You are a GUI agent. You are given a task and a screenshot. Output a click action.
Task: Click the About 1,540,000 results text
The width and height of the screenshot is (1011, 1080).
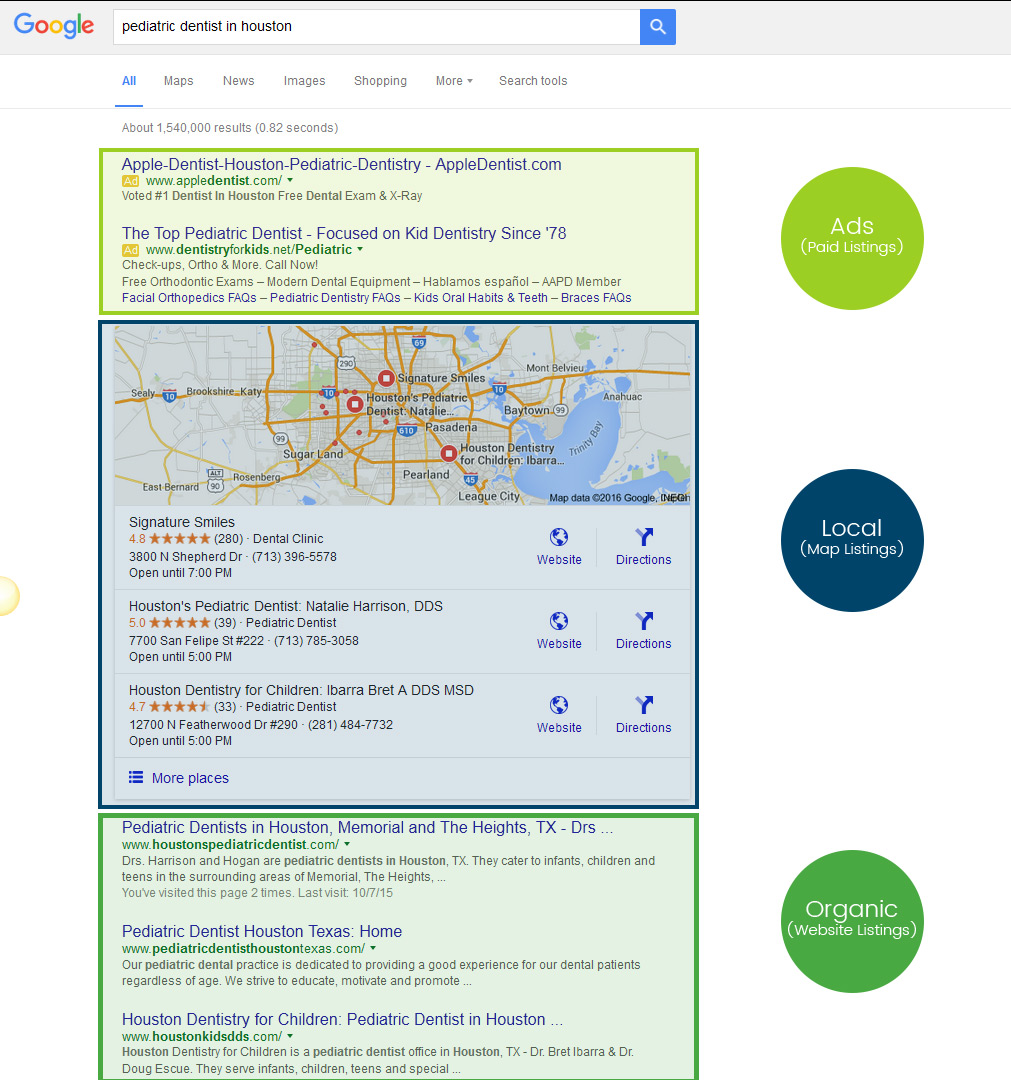pyautogui.click(x=230, y=127)
